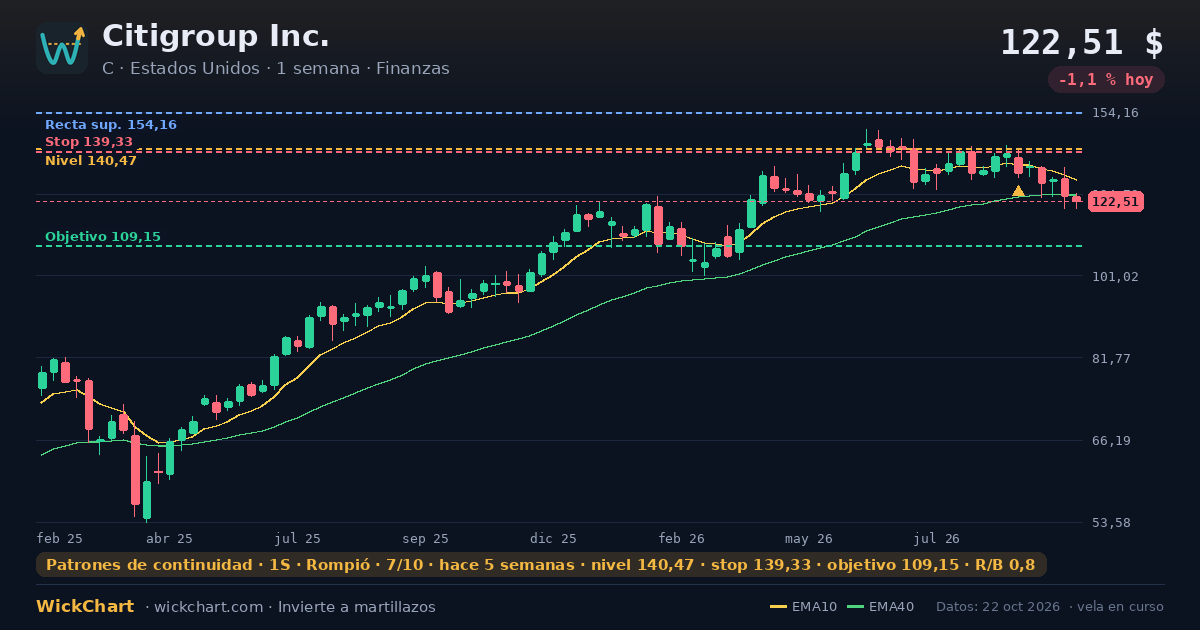Viewport: 1200px width, 630px height.
Task: Click the 154,16 price axis value
Action: coord(1115,113)
